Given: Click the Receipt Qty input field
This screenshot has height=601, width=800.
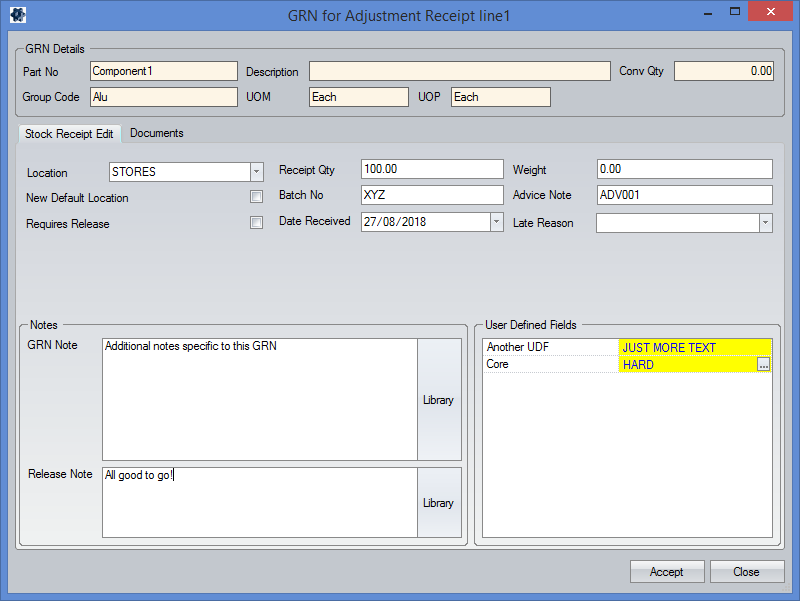Looking at the screenshot, I should coord(432,169).
